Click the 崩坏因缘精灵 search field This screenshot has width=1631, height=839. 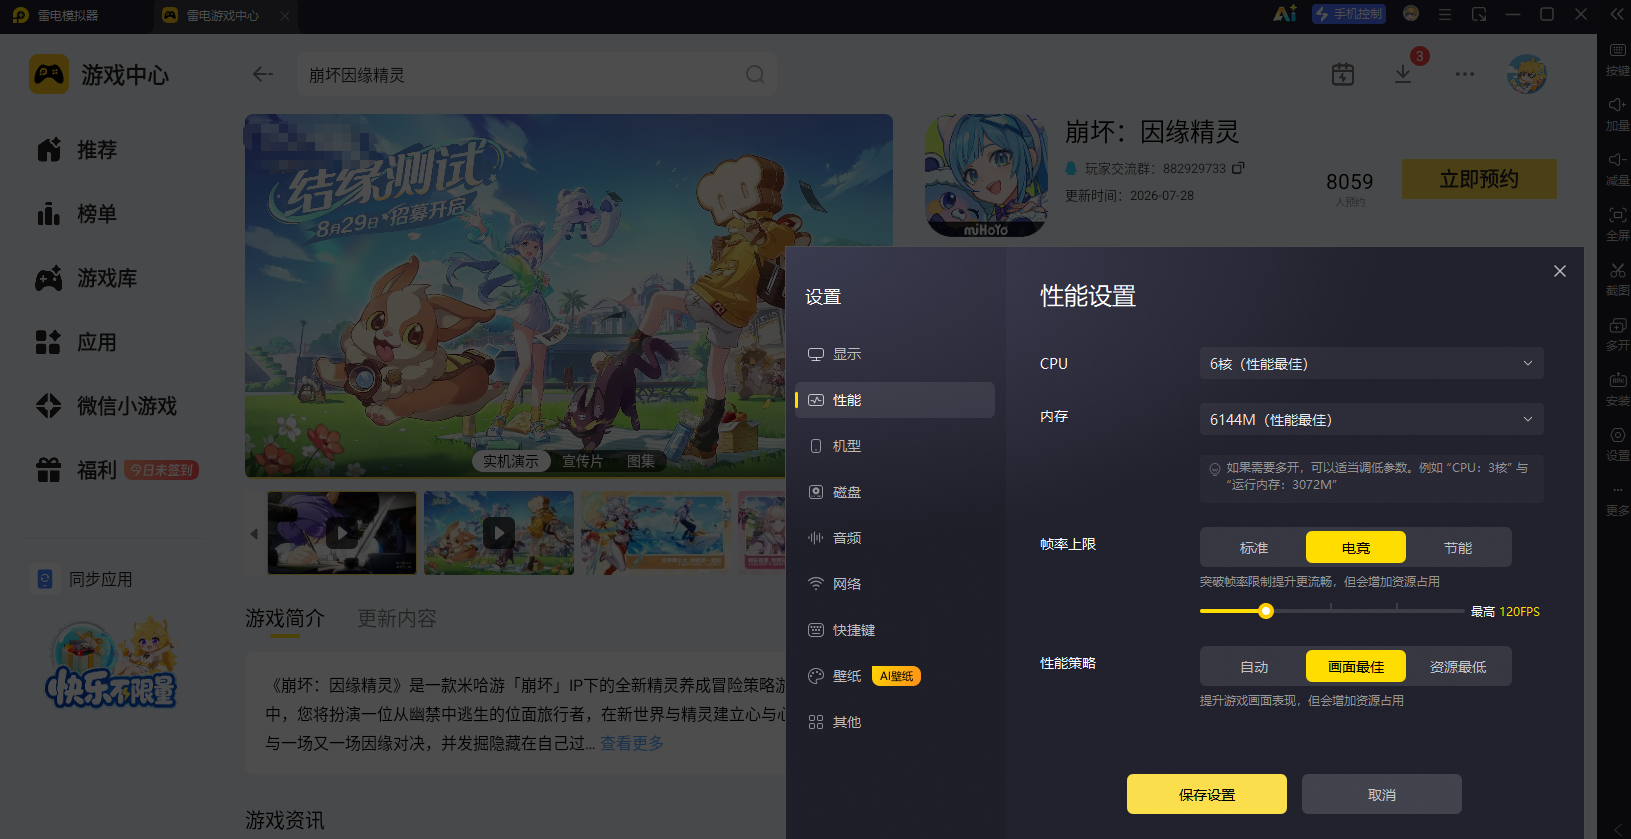[537, 75]
